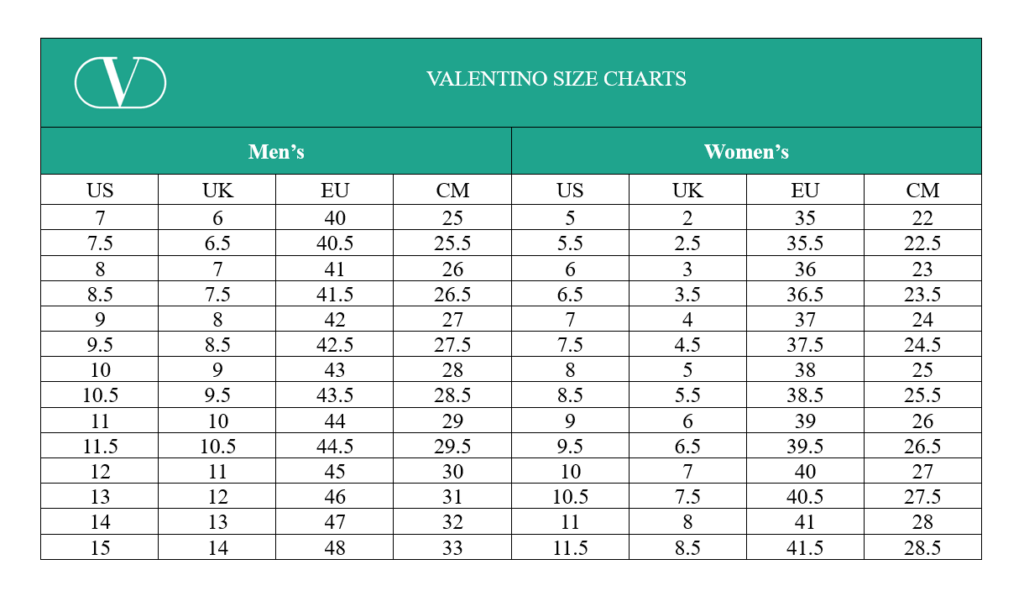
Task: Select men's EU size 40.5 cell
Action: pos(334,243)
